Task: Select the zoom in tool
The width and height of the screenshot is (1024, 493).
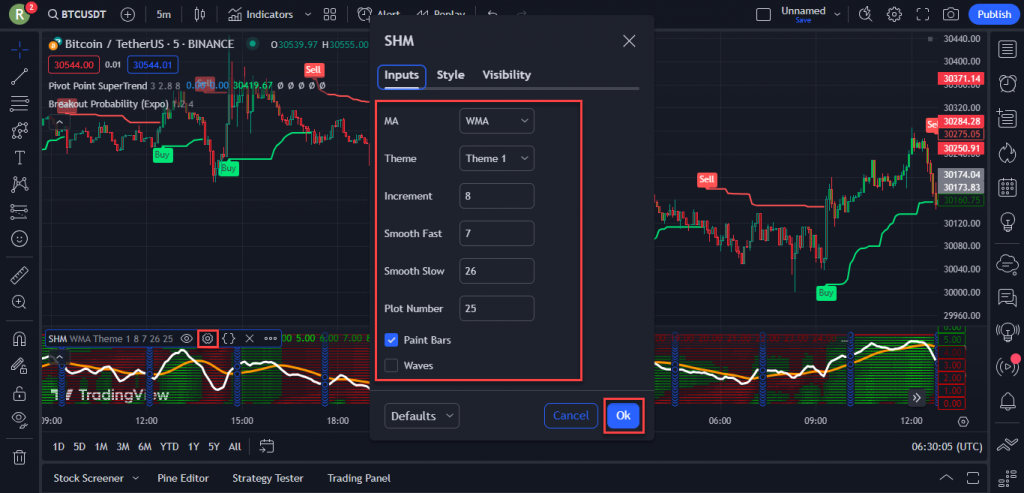Action: (x=20, y=302)
